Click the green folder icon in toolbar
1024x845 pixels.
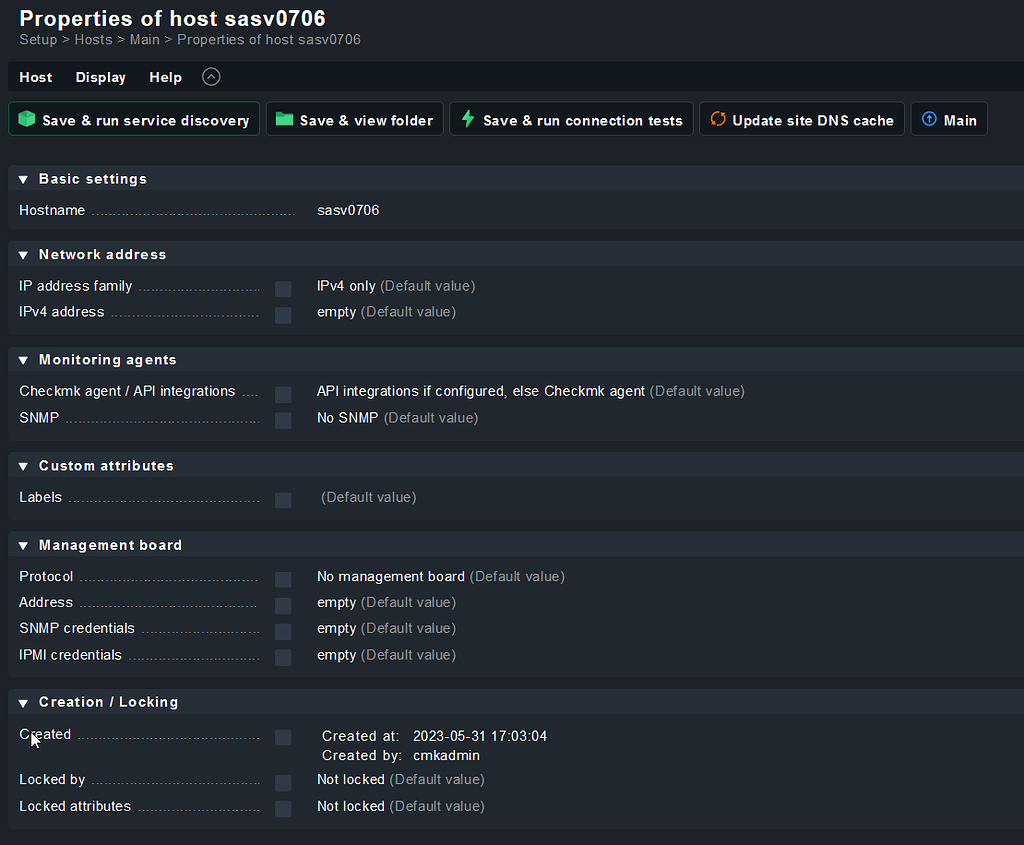point(284,119)
